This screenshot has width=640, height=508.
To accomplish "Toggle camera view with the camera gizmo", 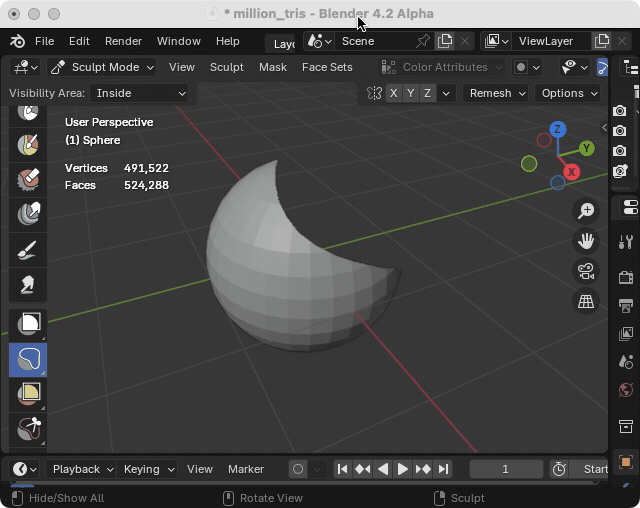I will click(x=586, y=271).
